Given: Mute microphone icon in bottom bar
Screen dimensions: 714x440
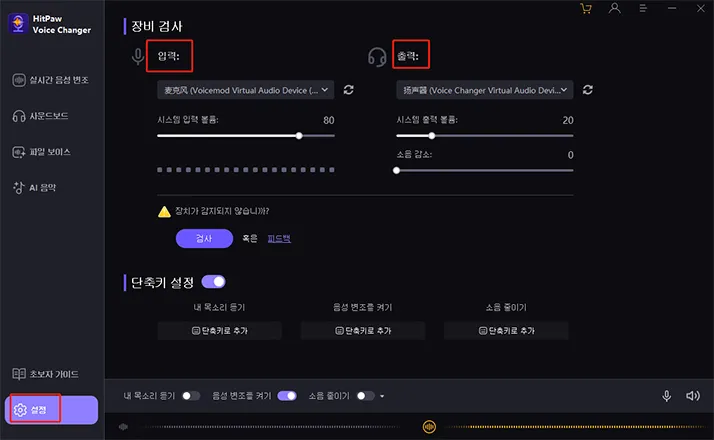Looking at the screenshot, I should pos(667,396).
